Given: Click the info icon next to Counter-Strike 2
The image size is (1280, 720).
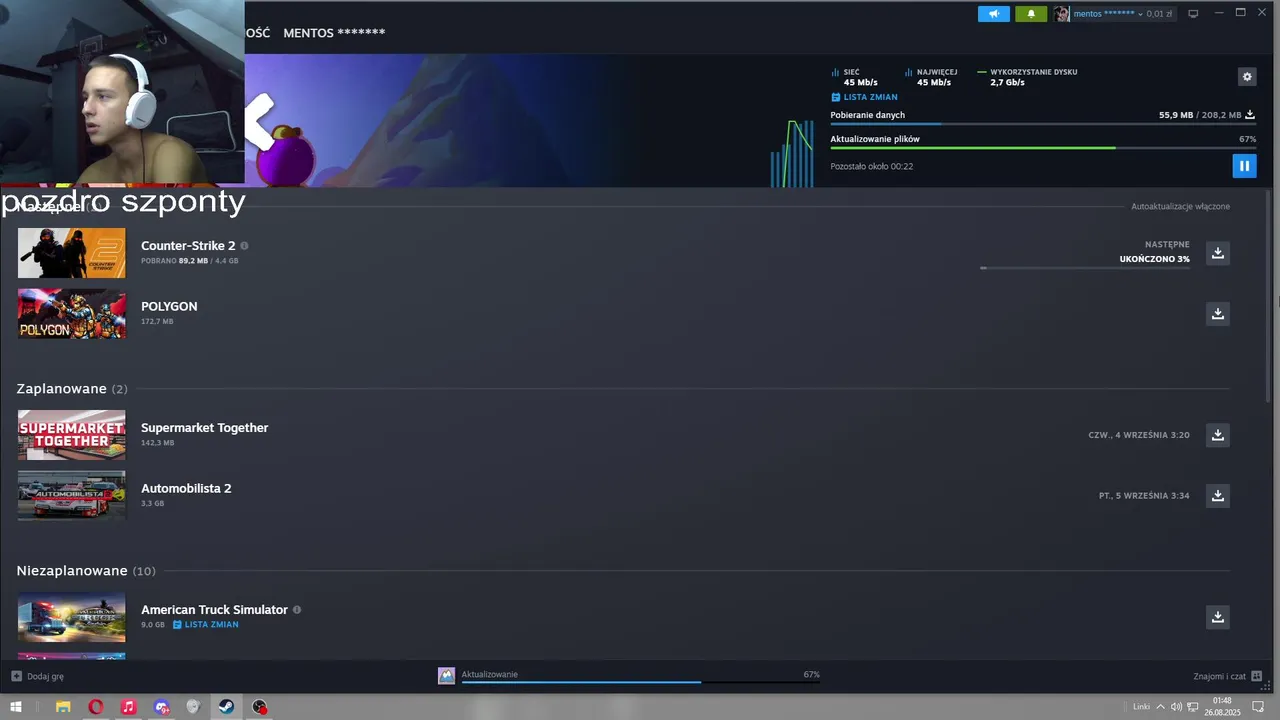Looking at the screenshot, I should coord(244,246).
